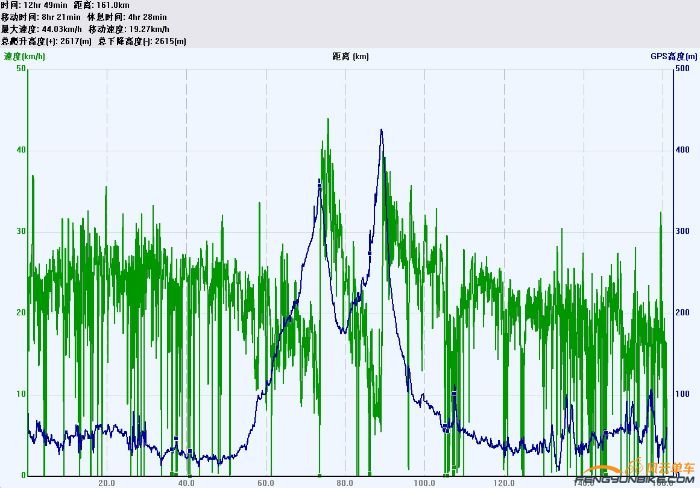Click the 10 tick on left speed axis
The height and width of the screenshot is (488, 700).
[x=21, y=394]
